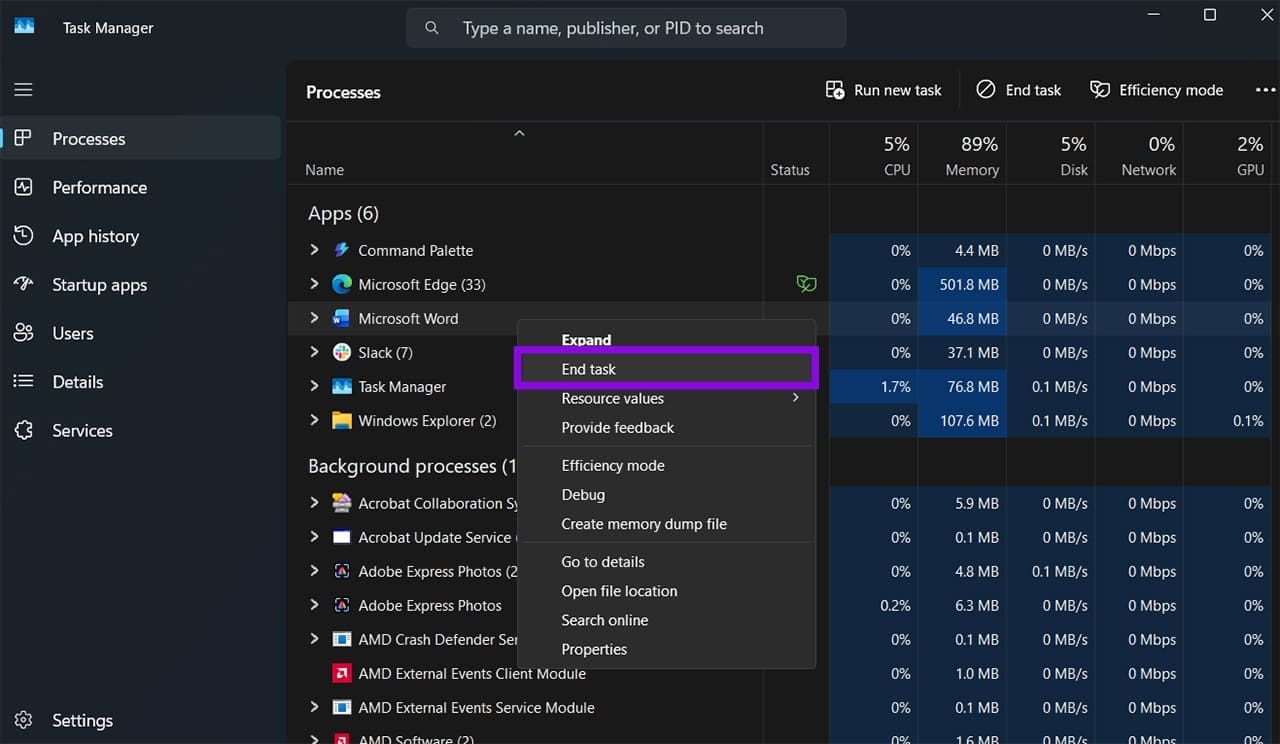The image size is (1280, 744).
Task: Open the Details page in the sidebar
Action: click(x=141, y=382)
